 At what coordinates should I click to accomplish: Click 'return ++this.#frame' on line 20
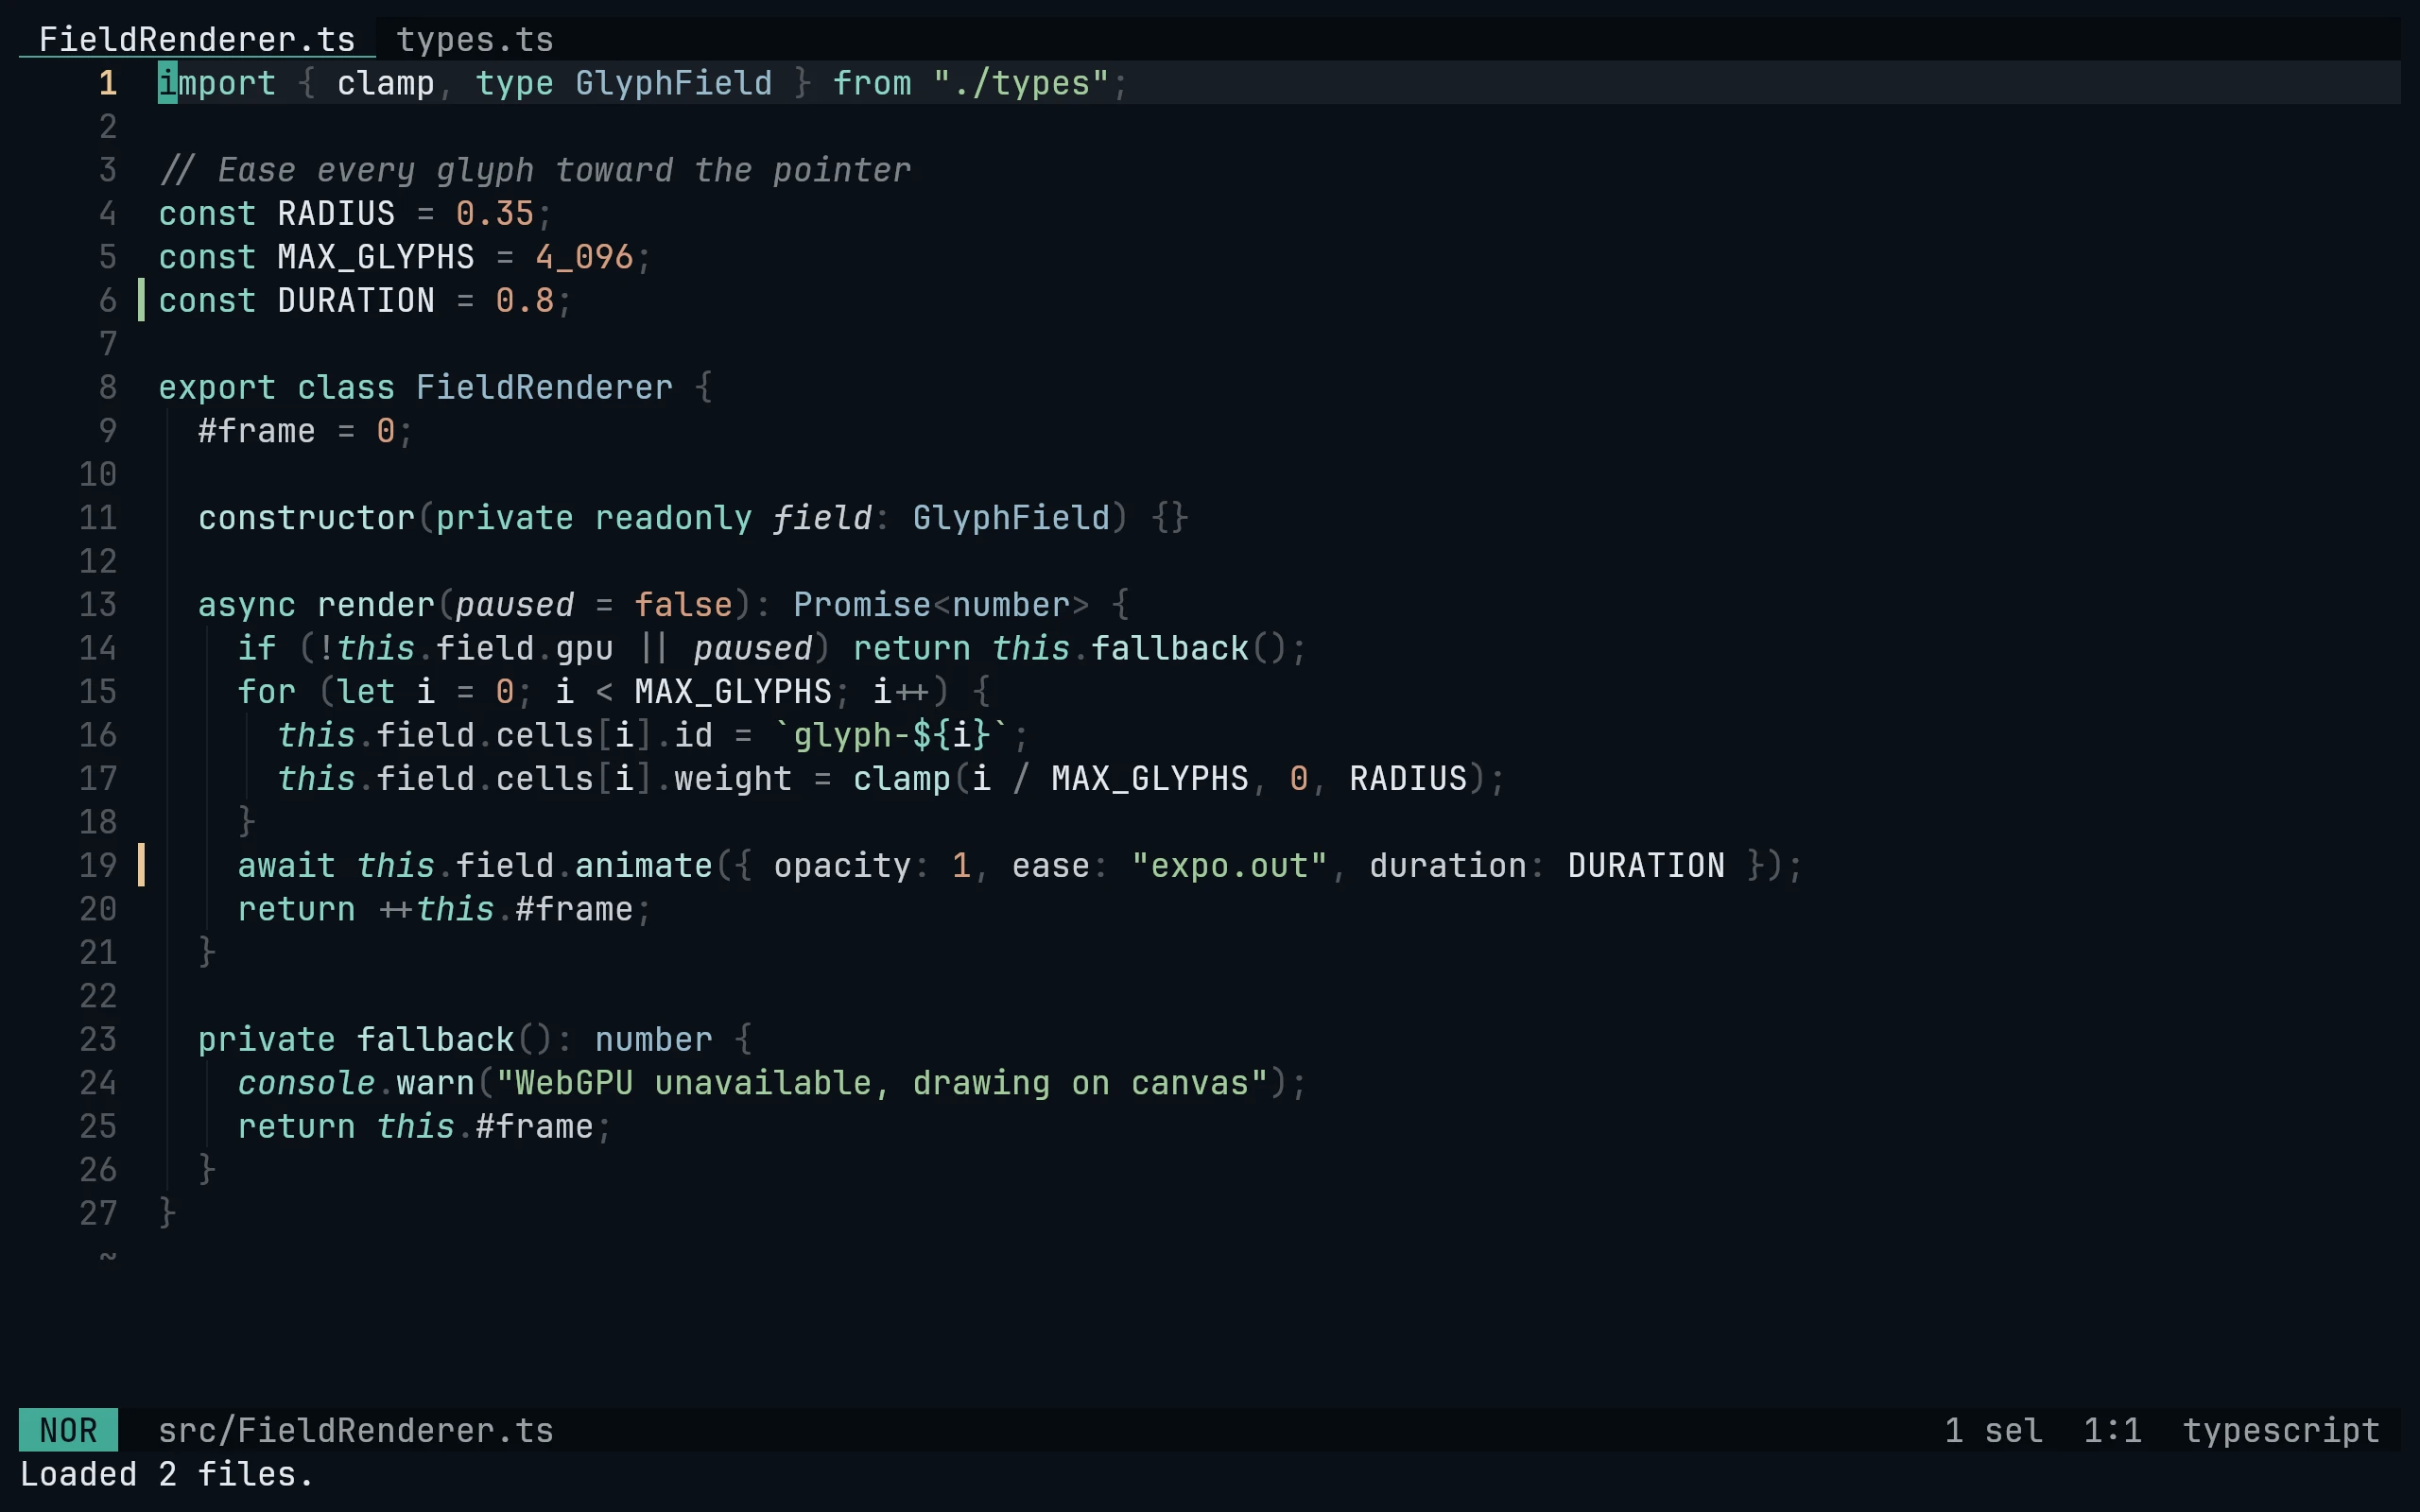pyautogui.click(x=435, y=909)
